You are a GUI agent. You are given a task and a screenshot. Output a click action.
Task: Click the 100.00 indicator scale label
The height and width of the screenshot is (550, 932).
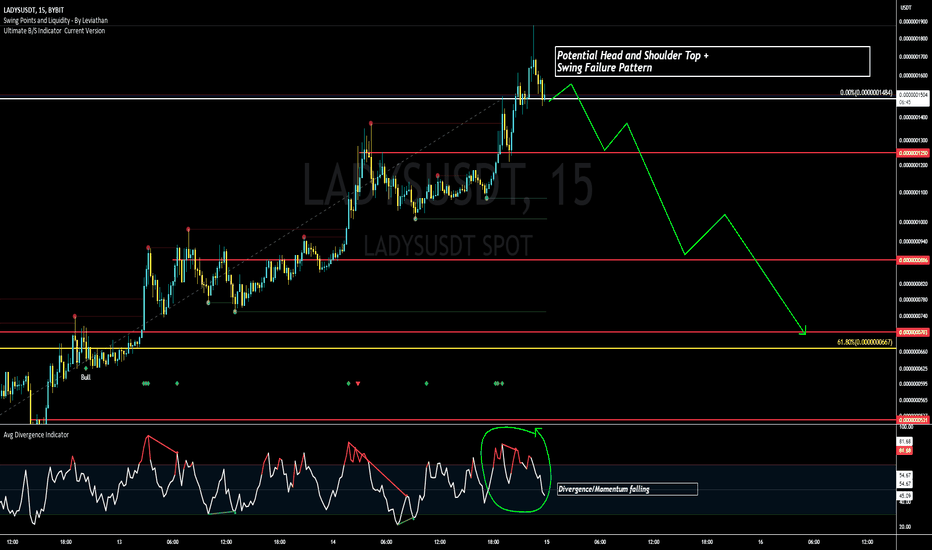(906, 427)
